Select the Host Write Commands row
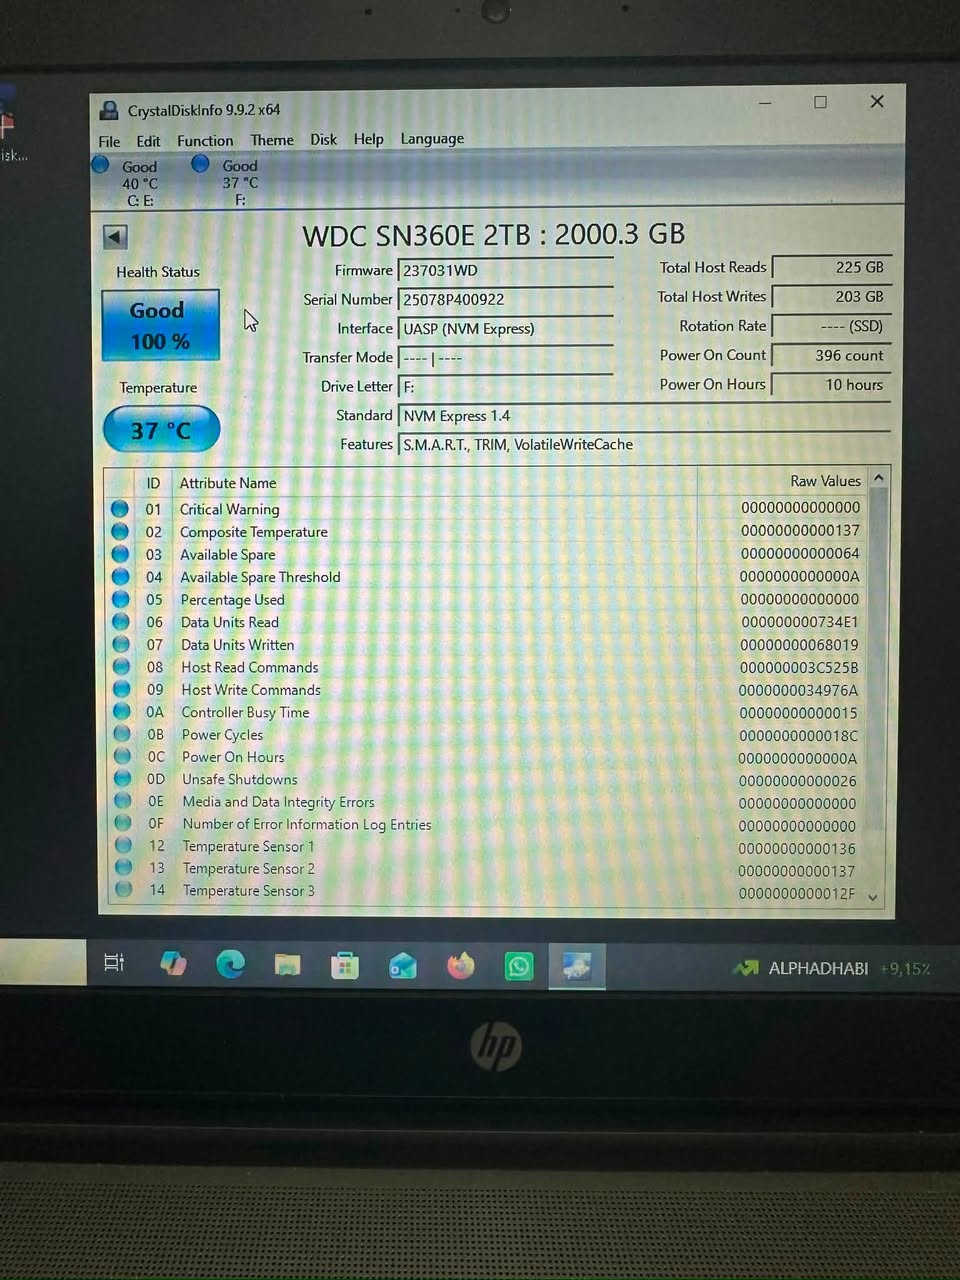960x1280 pixels. [x=486, y=690]
